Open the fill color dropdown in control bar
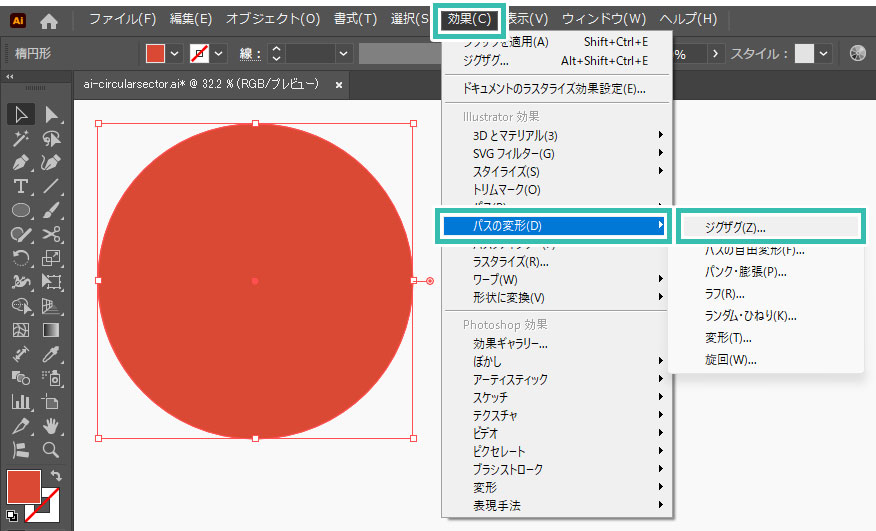 (x=176, y=54)
